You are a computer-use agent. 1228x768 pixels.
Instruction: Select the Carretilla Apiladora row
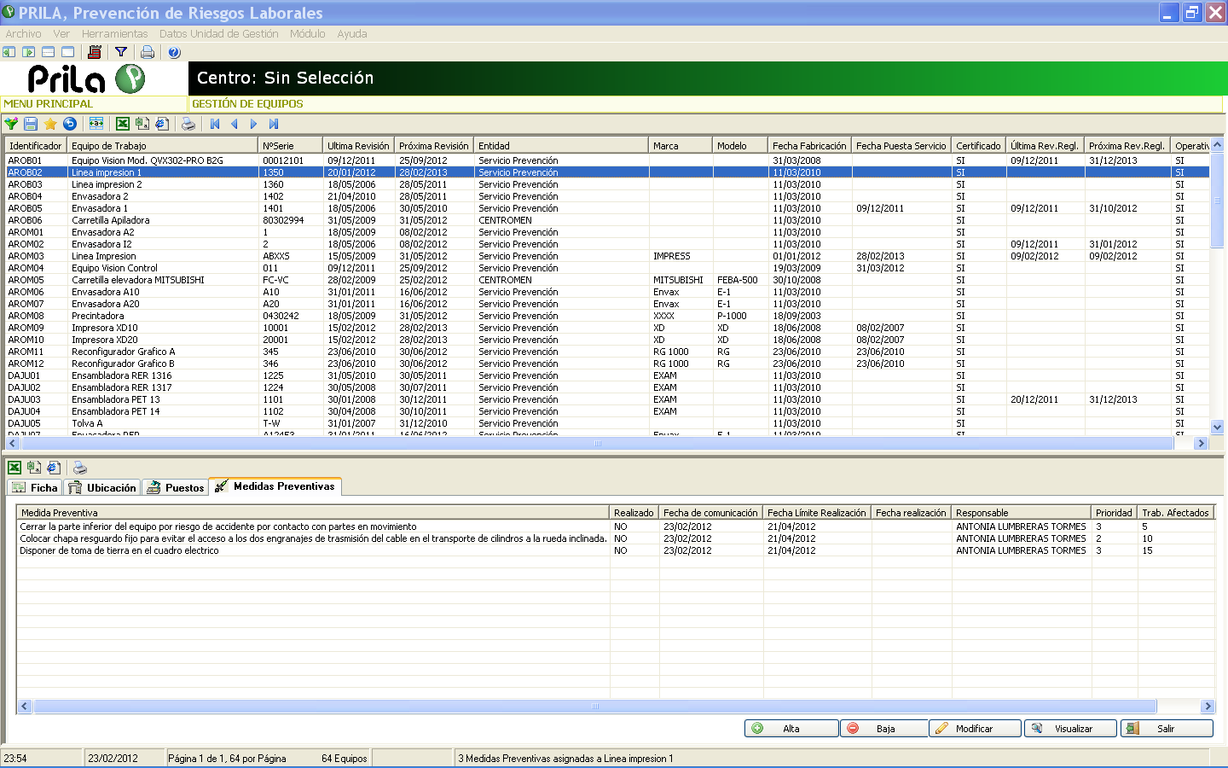pyautogui.click(x=110, y=220)
